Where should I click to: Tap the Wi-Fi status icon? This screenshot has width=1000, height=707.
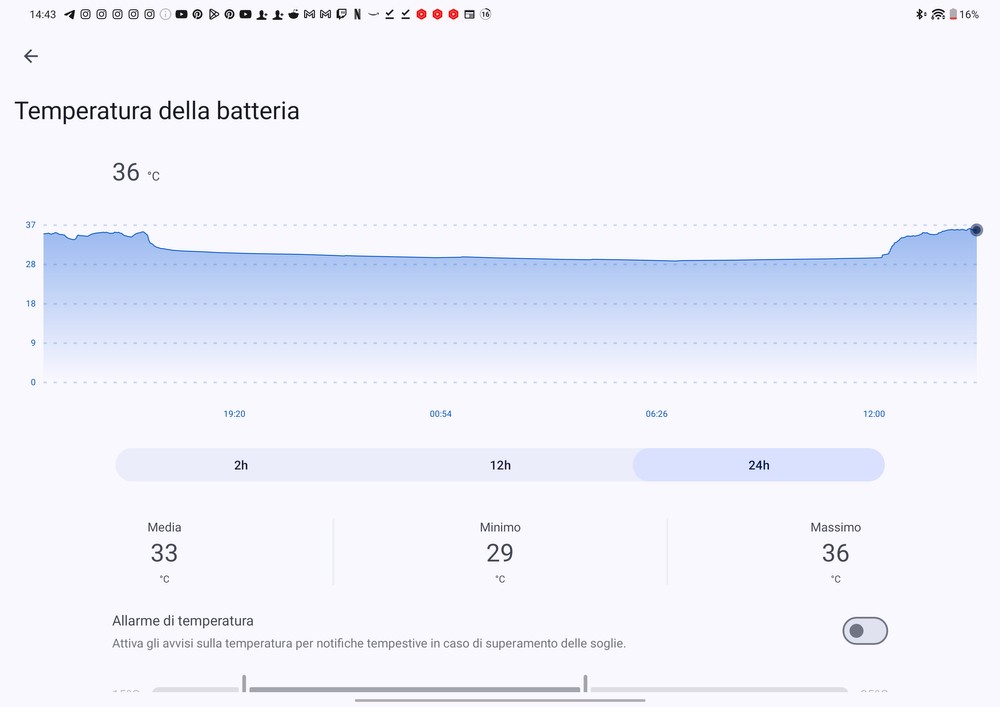click(x=938, y=14)
